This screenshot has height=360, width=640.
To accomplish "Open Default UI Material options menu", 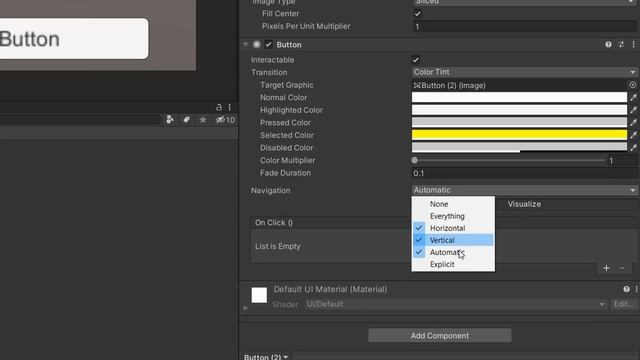I will click(636, 289).
